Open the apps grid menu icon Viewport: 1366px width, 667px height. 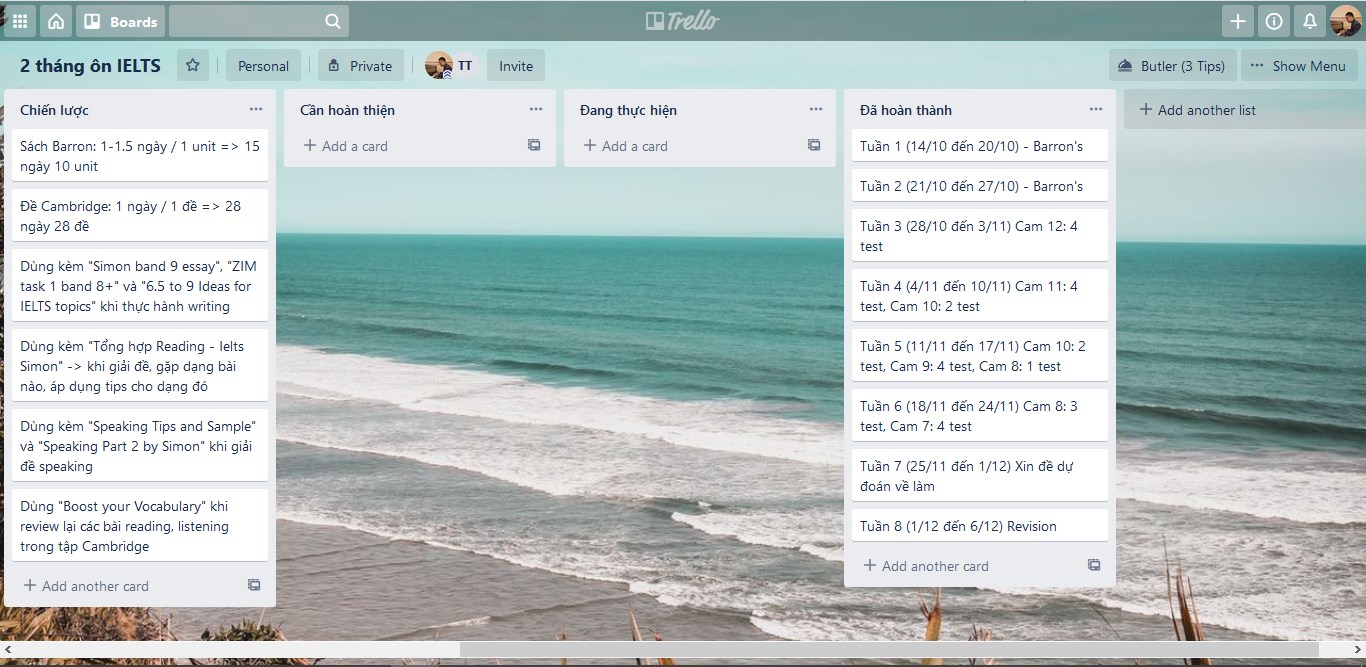point(20,21)
